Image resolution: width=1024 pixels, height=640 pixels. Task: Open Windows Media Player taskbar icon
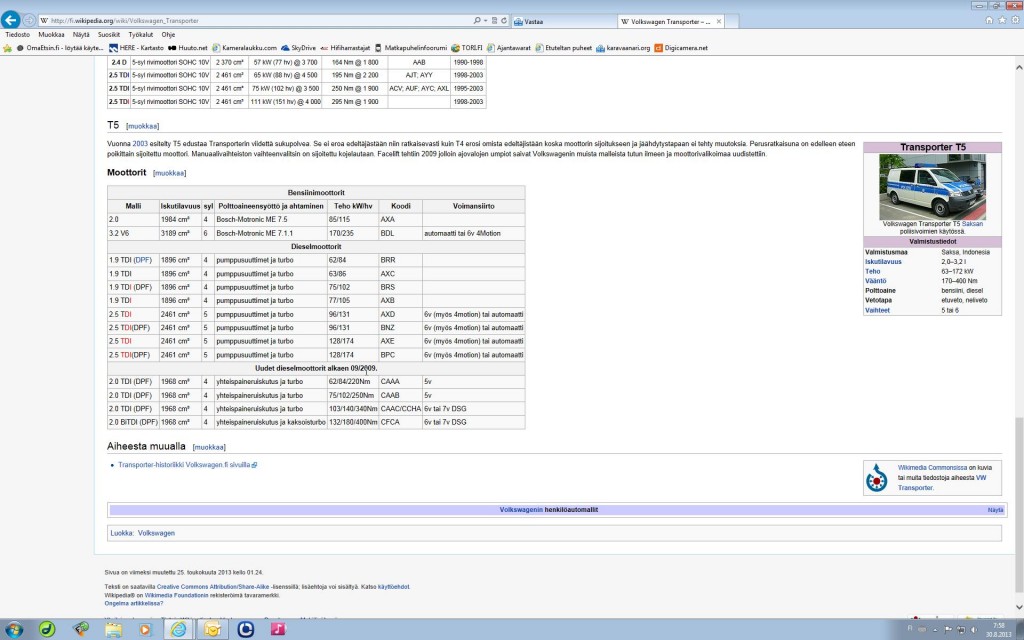click(146, 629)
